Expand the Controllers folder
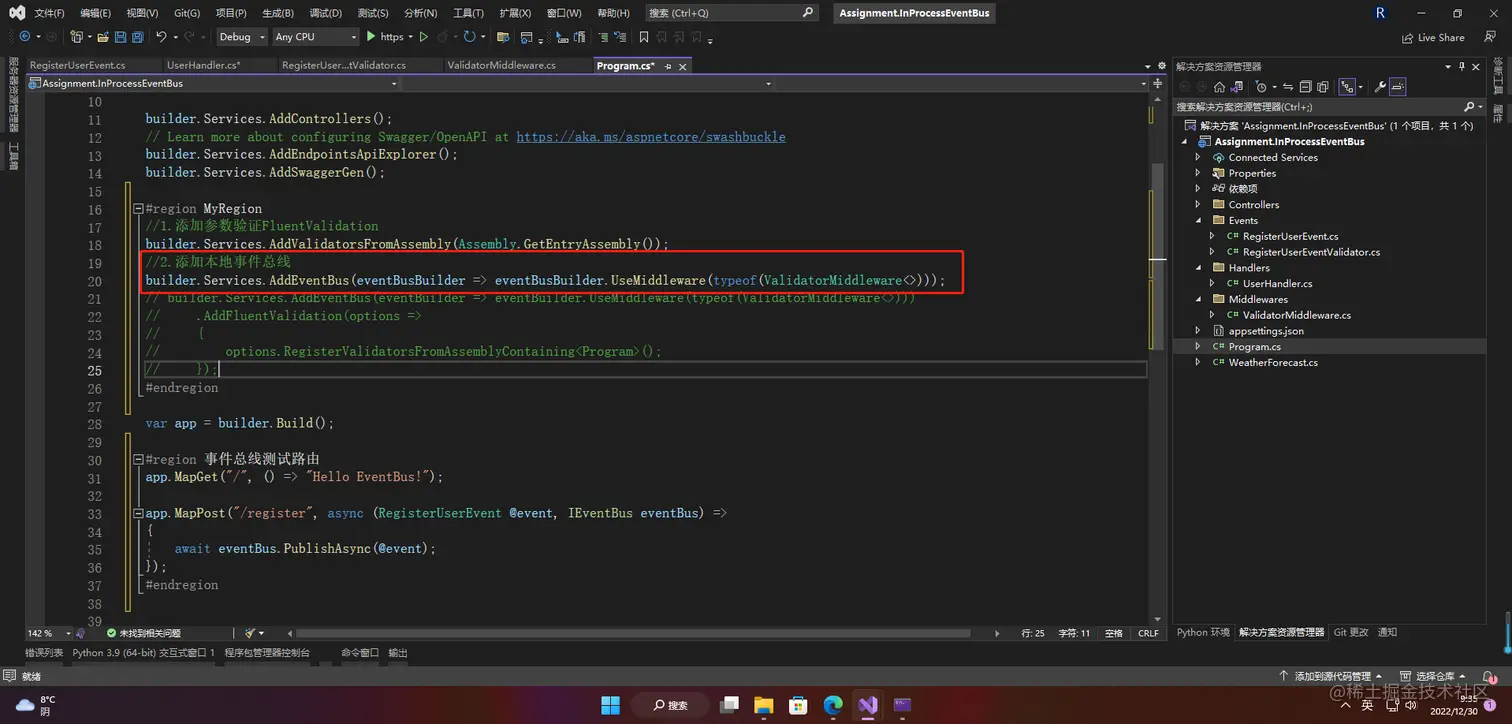 click(x=1198, y=205)
